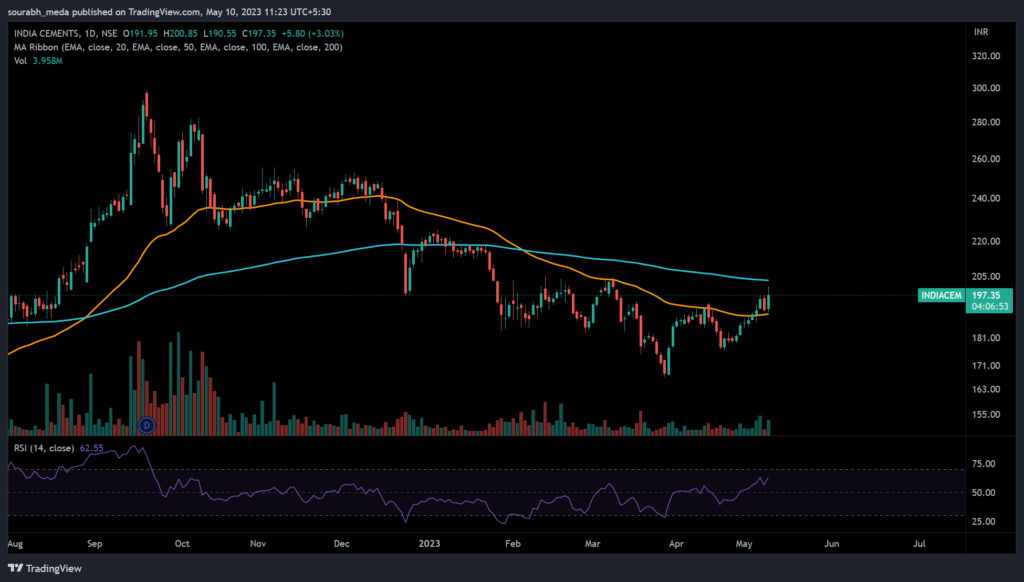Click the high value H200.85
Viewport: 1024px width, 582px height.
(180, 33)
